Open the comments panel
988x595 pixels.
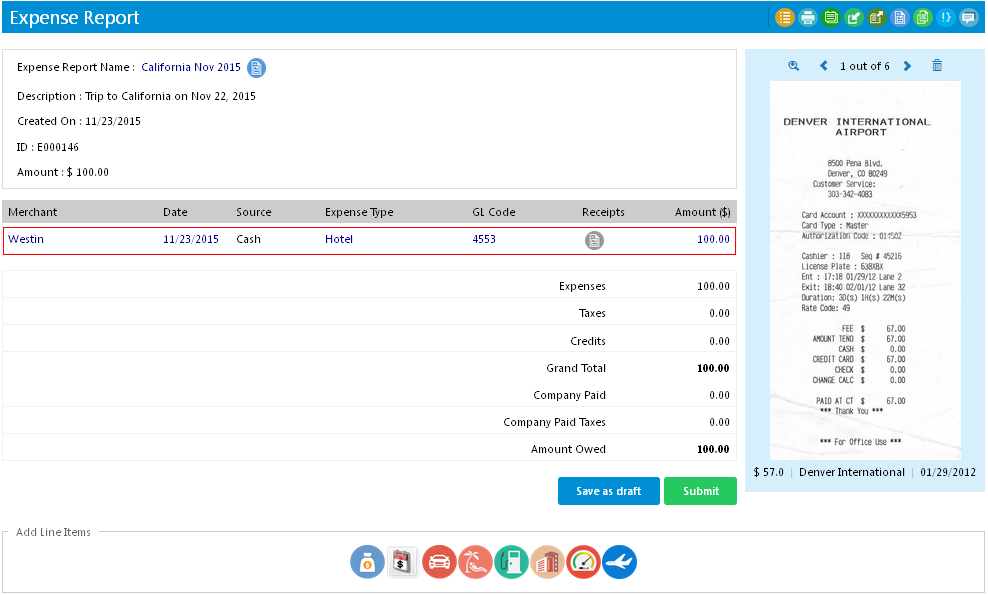coord(968,17)
